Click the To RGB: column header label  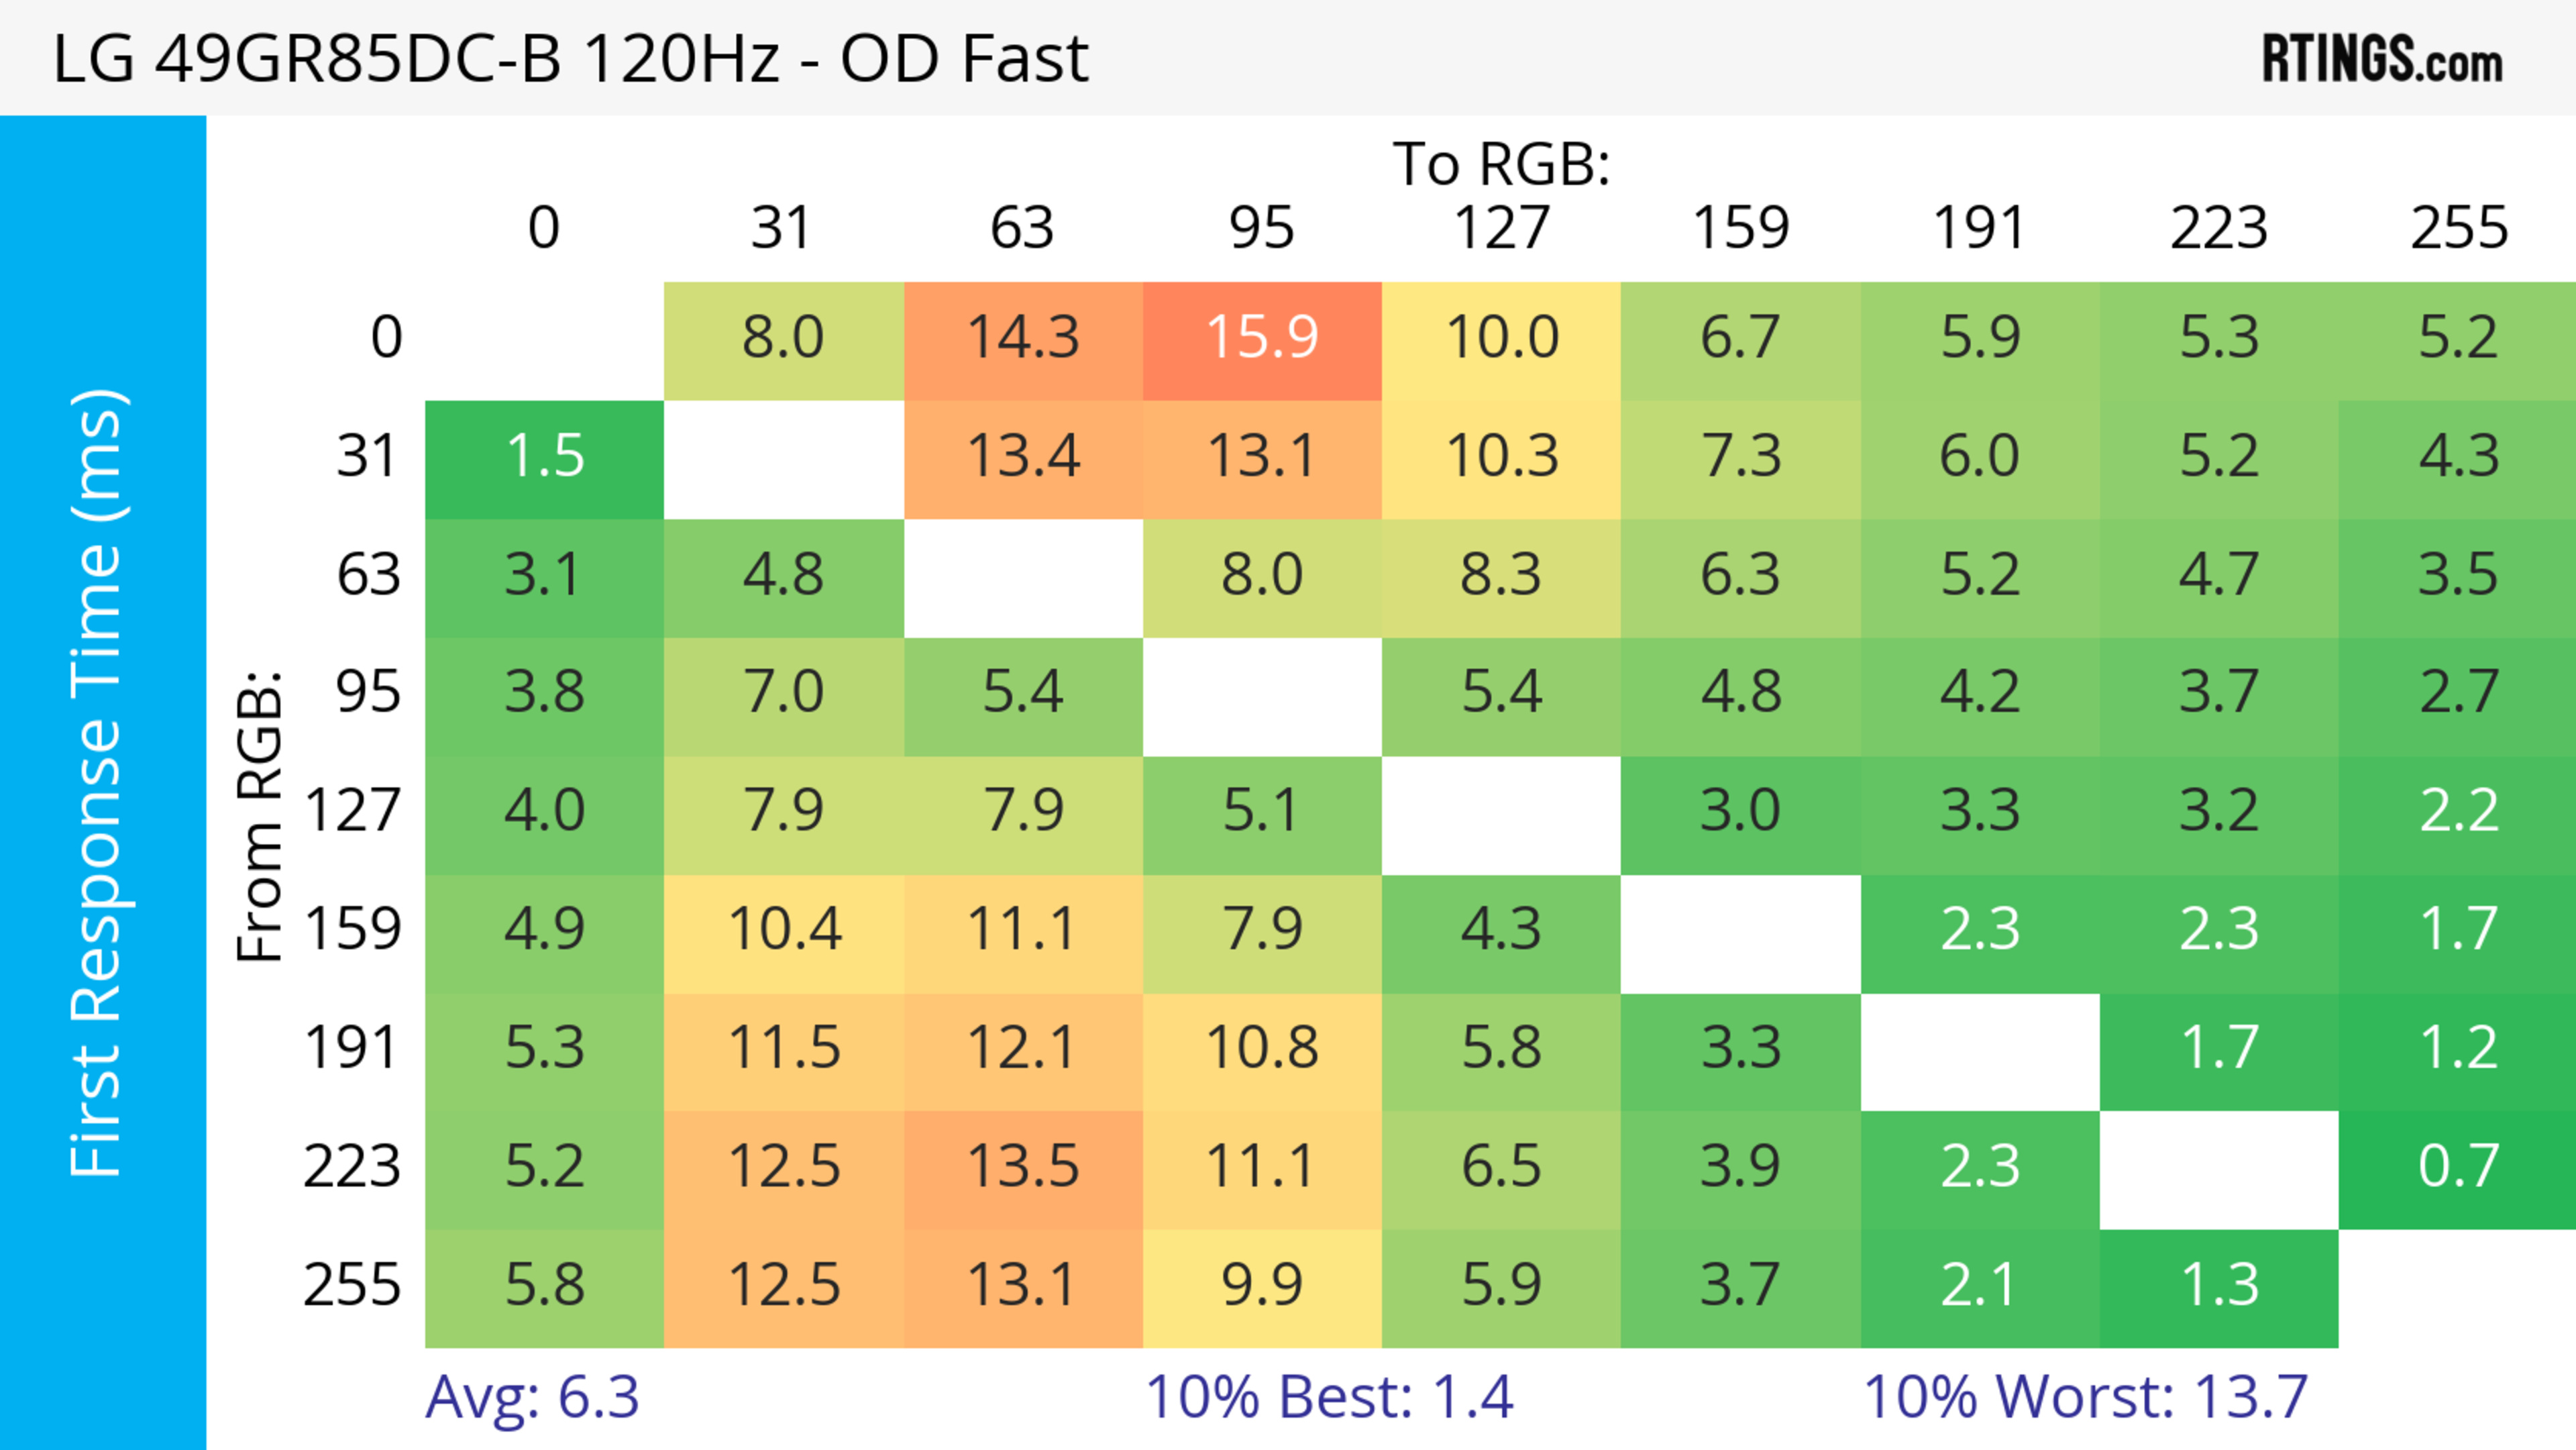click(x=1501, y=164)
